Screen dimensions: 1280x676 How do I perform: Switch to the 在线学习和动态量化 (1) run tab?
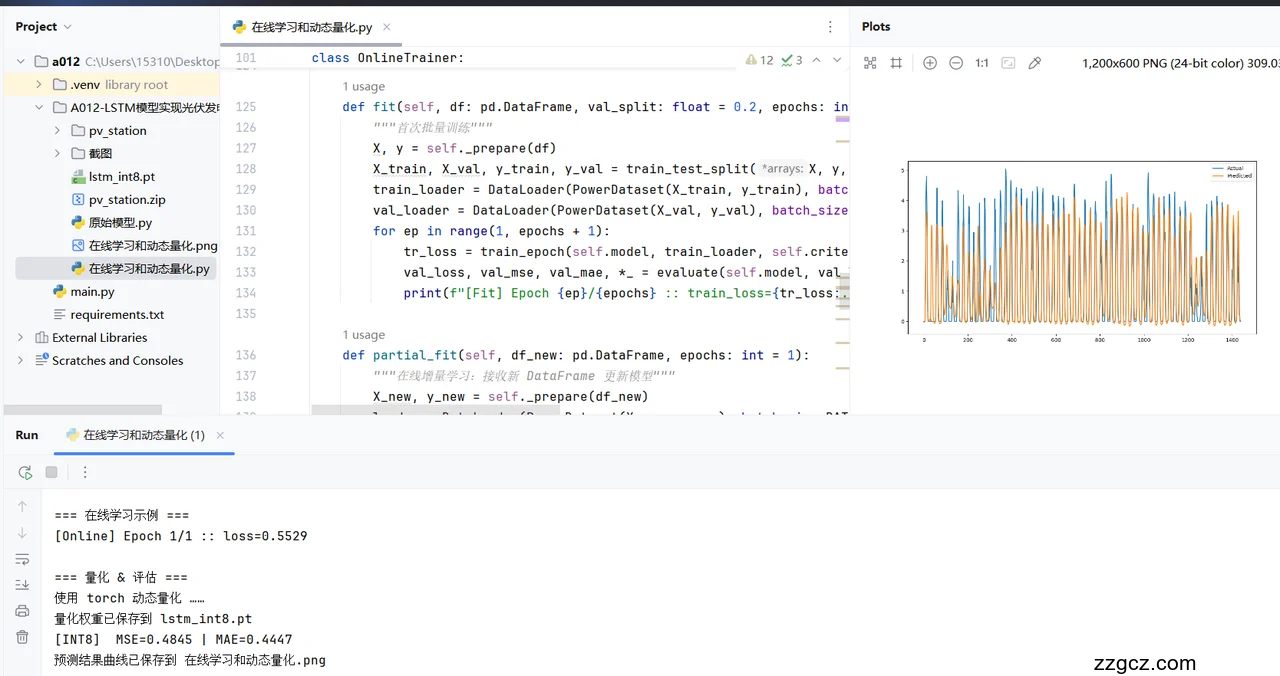144,435
